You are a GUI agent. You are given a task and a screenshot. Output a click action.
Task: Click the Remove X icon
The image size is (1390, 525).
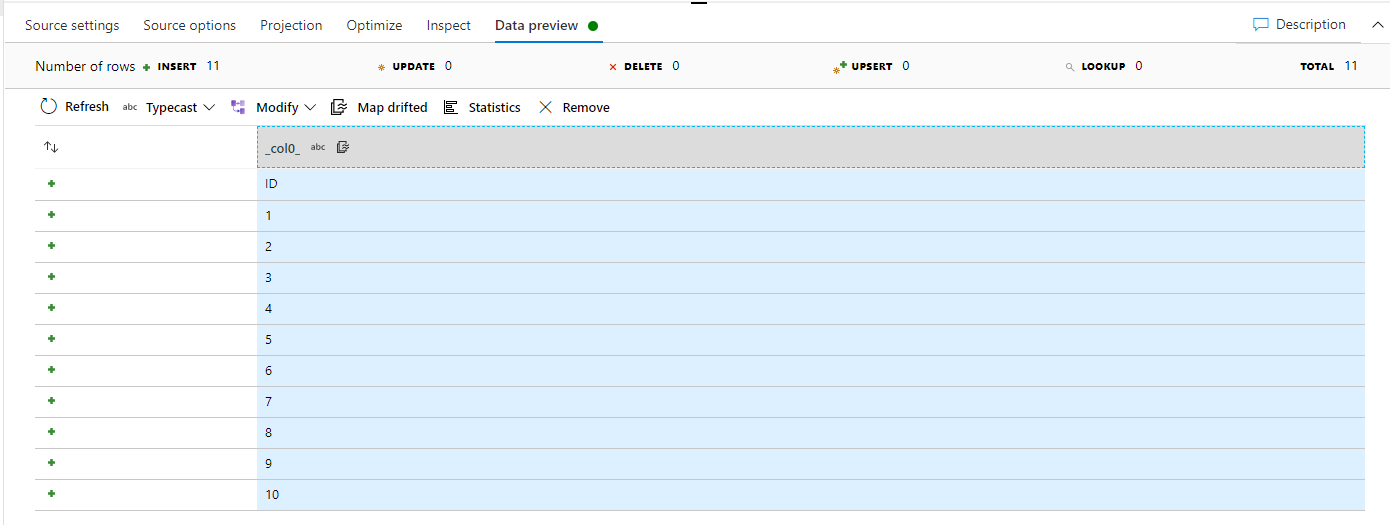click(545, 107)
